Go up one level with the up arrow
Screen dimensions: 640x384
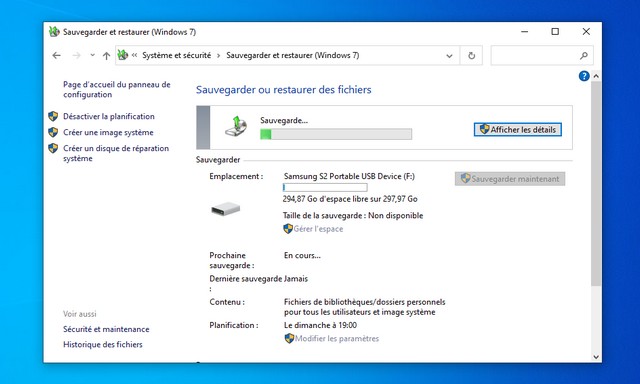click(x=106, y=55)
